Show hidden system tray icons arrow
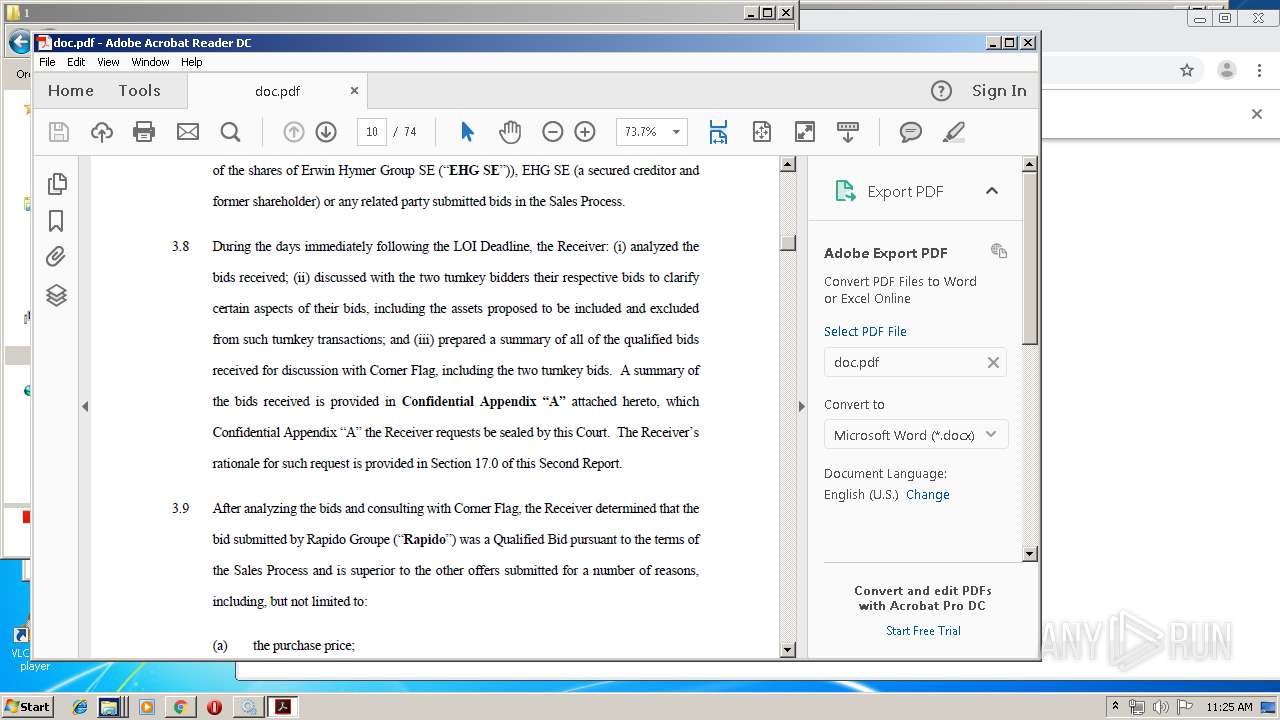 [x=1115, y=707]
